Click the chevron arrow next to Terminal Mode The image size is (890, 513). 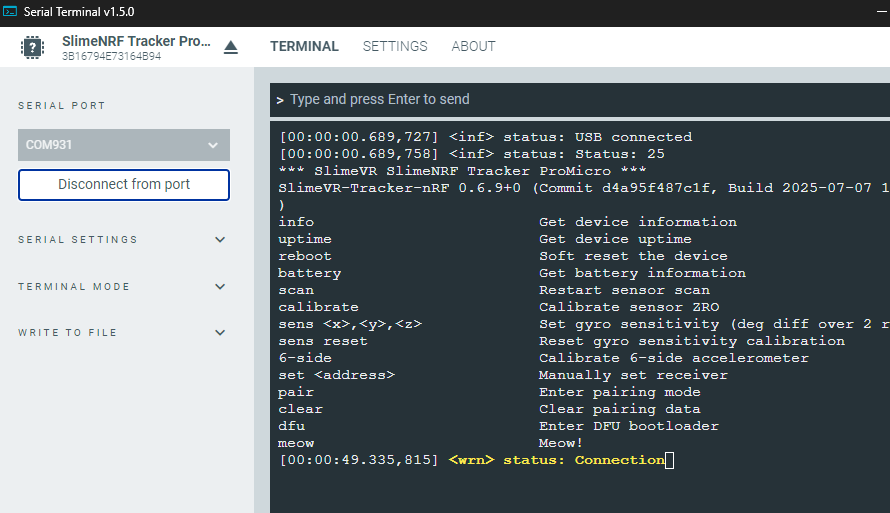pos(220,287)
